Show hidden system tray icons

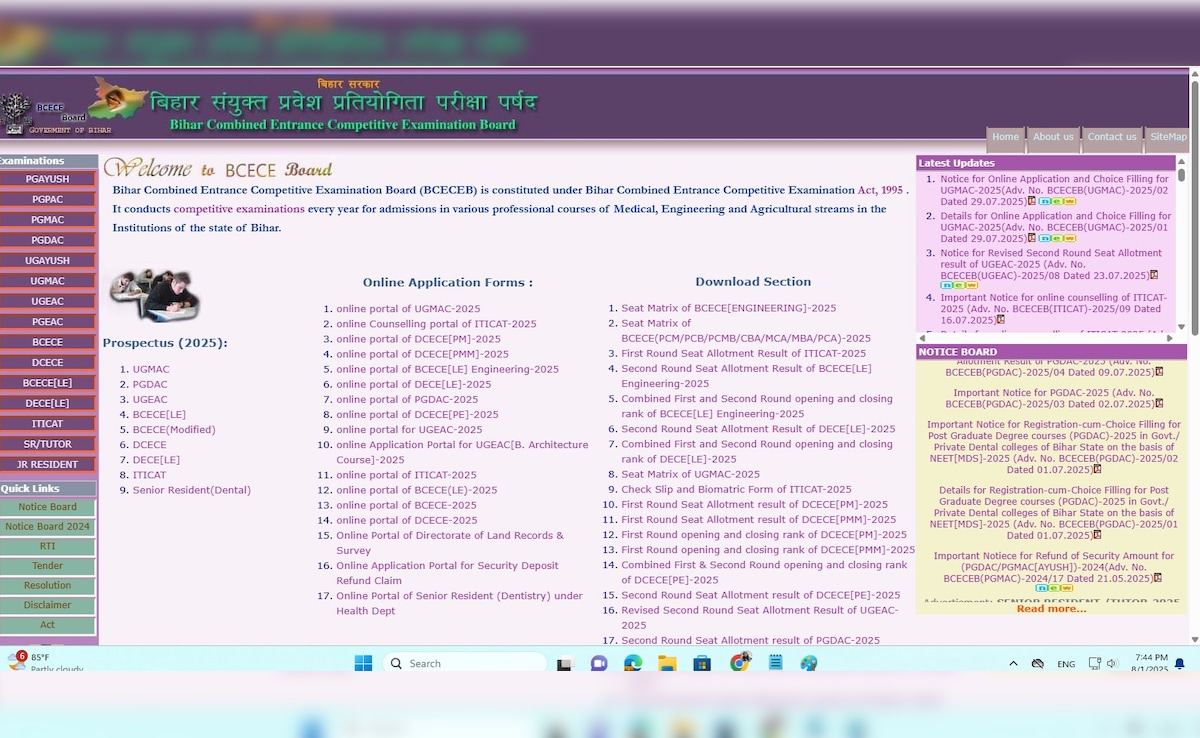coord(1014,663)
